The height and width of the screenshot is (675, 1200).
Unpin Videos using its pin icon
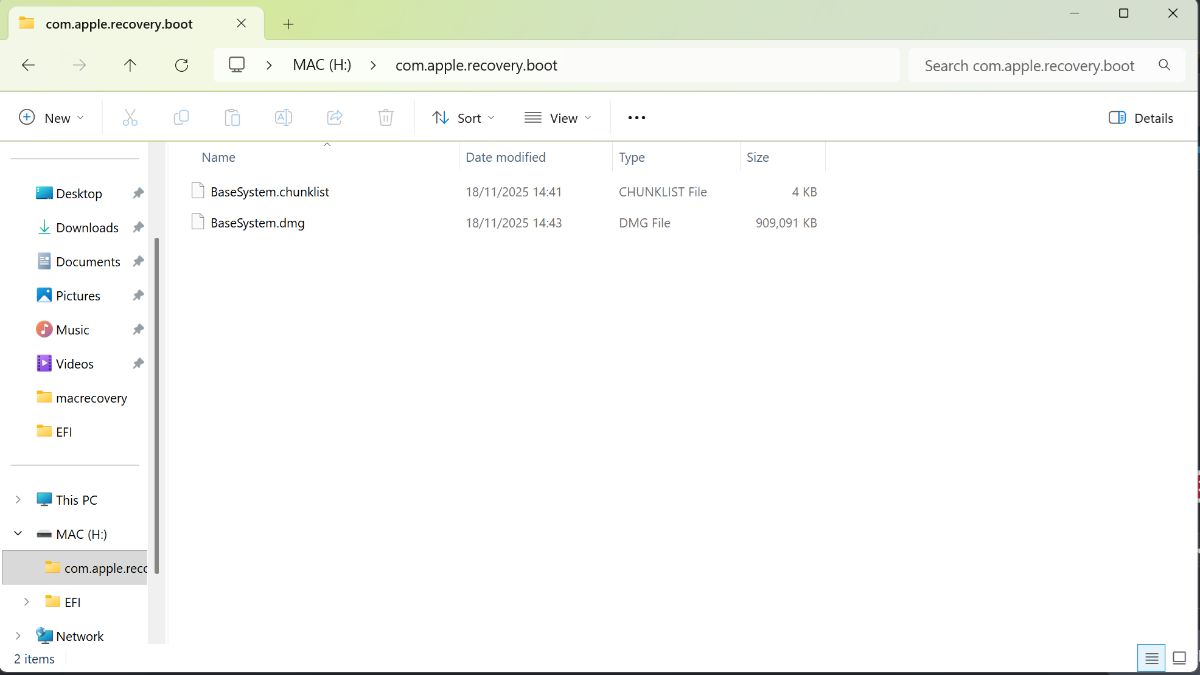coord(138,363)
